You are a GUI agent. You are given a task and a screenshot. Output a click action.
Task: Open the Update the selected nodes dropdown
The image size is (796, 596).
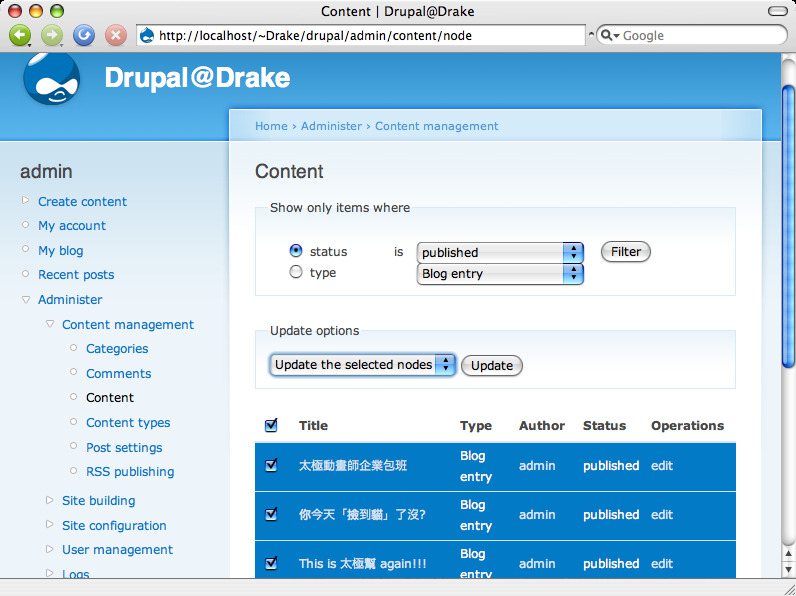pyautogui.click(x=362, y=365)
